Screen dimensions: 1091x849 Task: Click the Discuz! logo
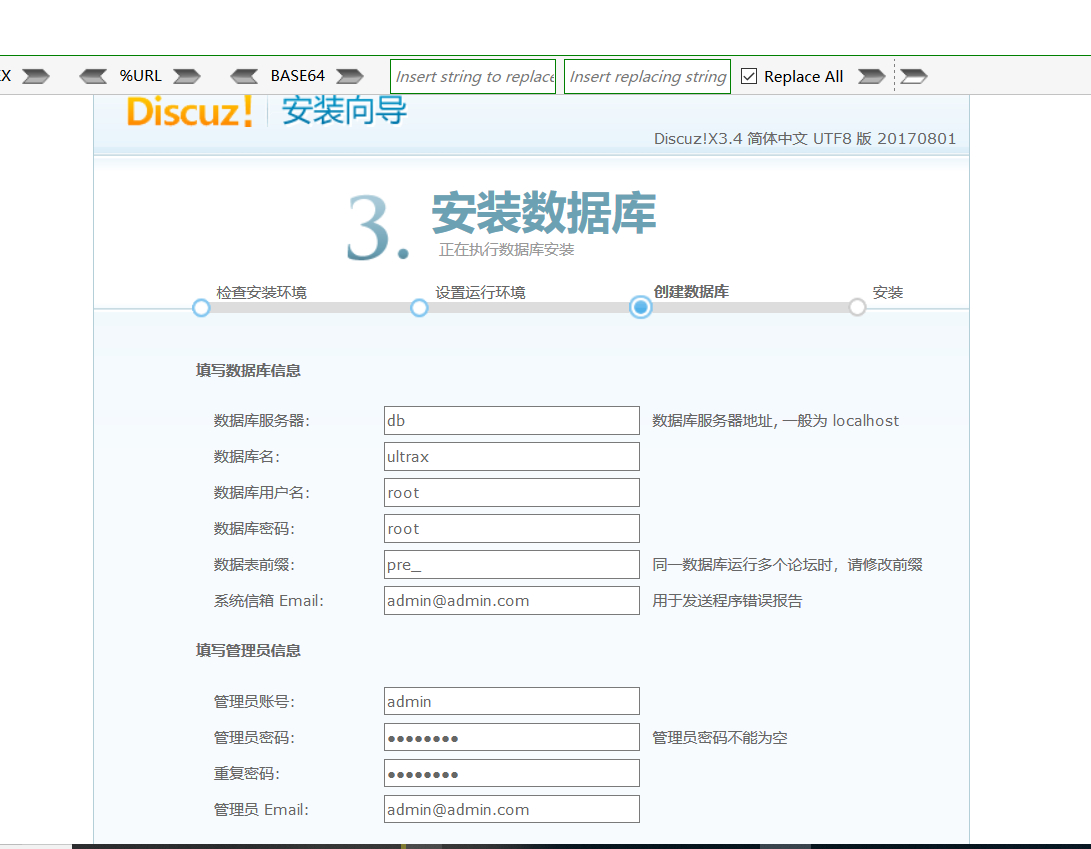[x=190, y=111]
